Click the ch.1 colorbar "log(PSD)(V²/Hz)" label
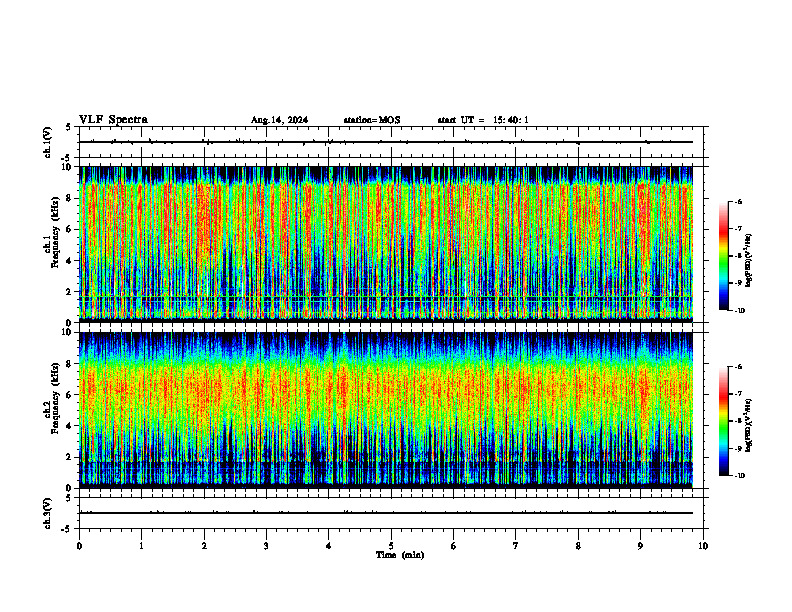 [749, 261]
